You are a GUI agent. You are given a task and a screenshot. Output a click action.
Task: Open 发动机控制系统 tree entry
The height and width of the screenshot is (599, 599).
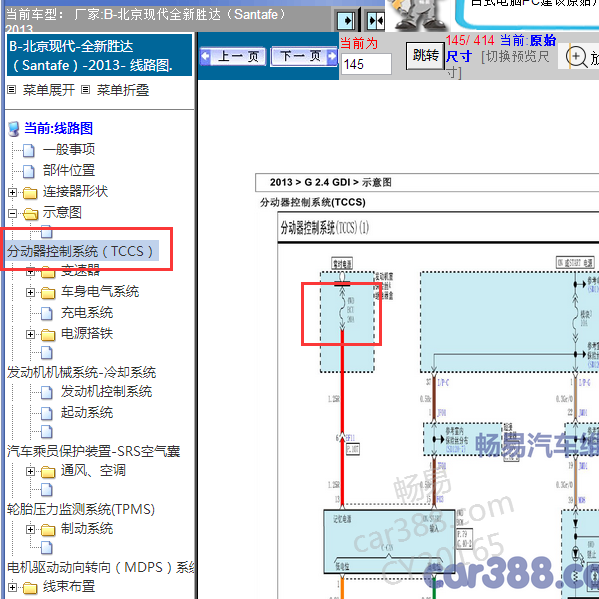coord(107,392)
